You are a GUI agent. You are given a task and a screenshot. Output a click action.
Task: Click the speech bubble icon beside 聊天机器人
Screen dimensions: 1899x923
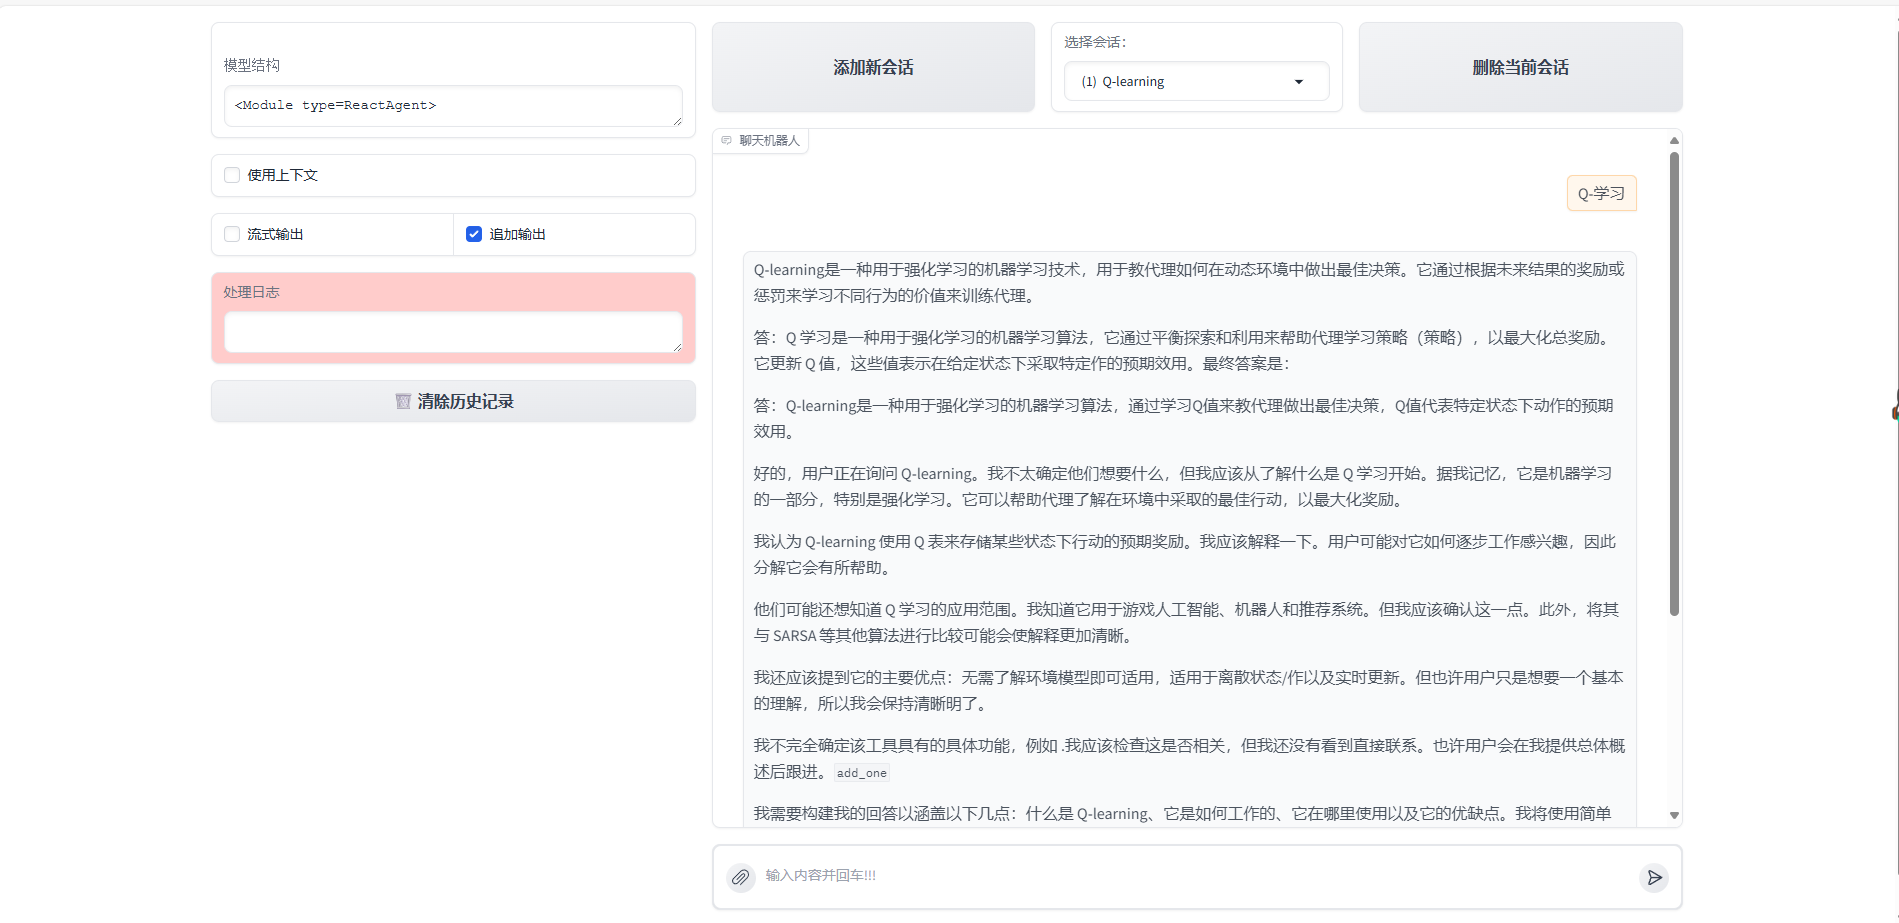725,140
